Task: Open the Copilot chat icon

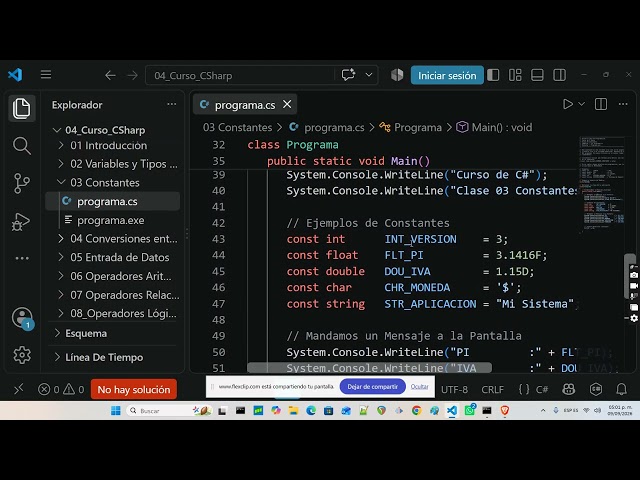Action: (x=348, y=75)
